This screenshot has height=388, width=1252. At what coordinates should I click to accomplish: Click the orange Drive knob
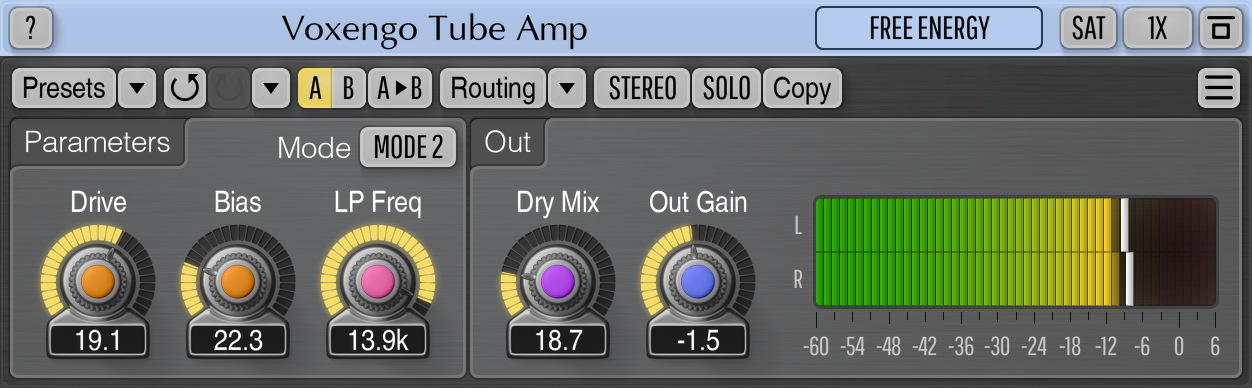pyautogui.click(x=98, y=281)
